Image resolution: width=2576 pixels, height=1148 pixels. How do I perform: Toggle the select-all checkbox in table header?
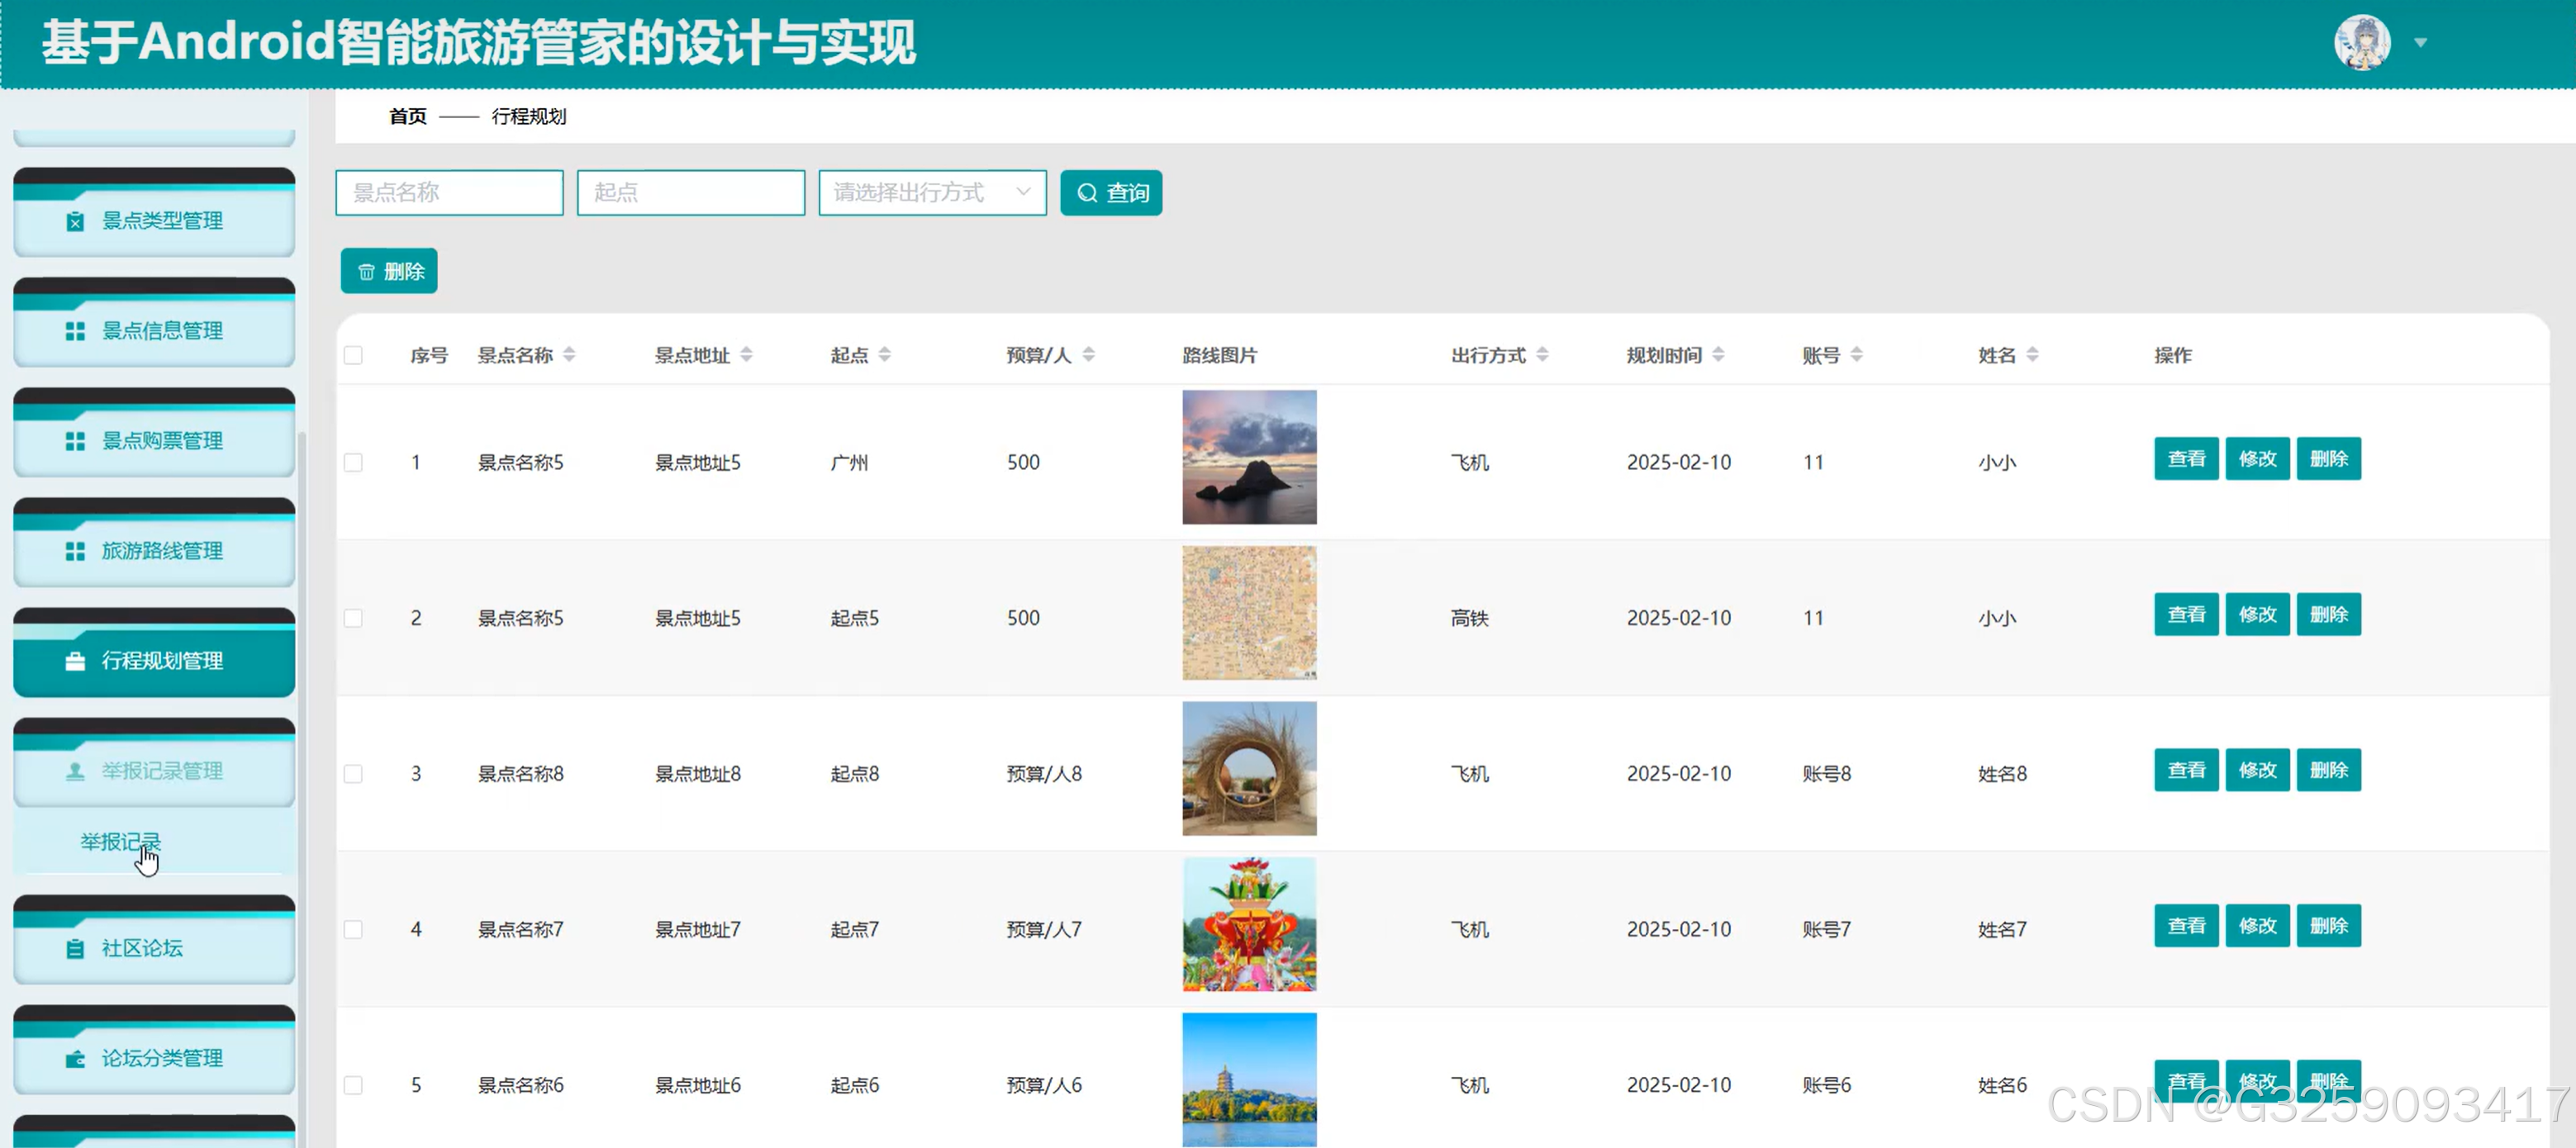tap(352, 354)
